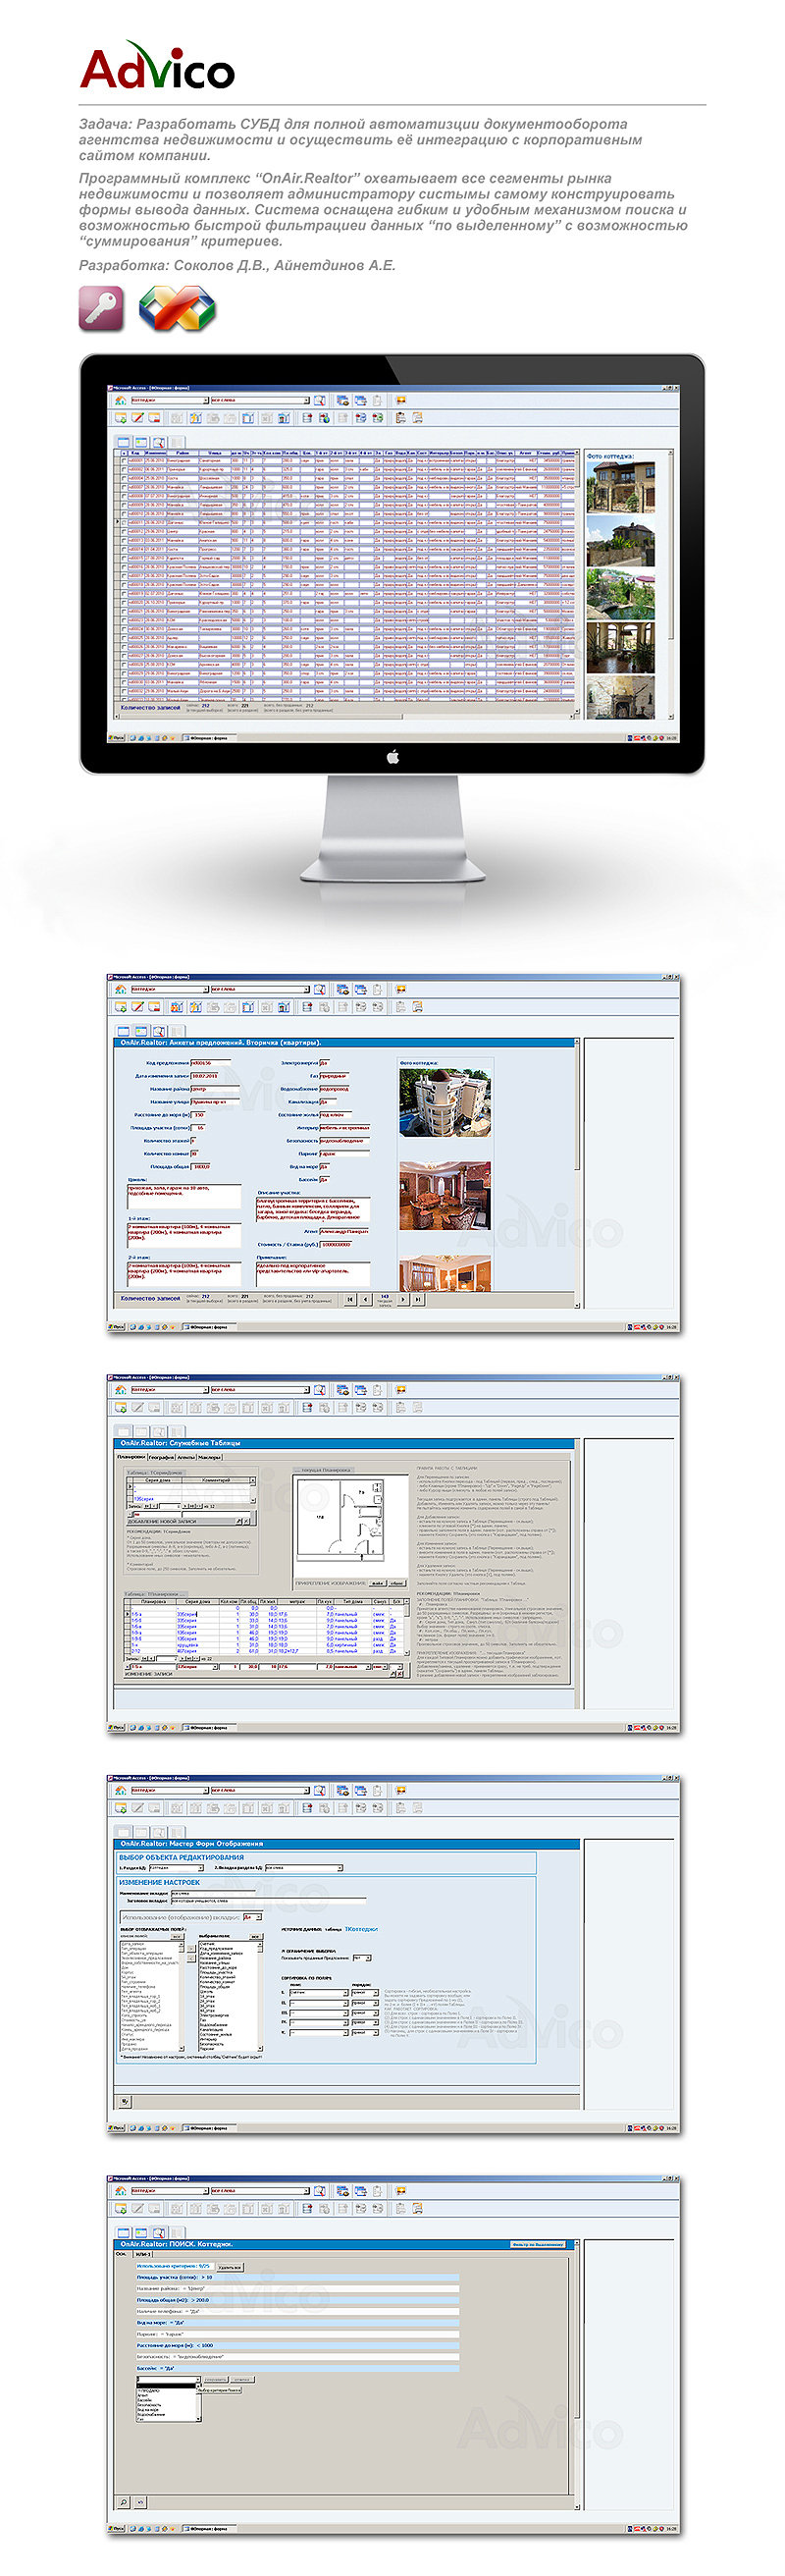Click the Агент field in the Анкеты предложений form
This screenshot has height=2576, width=785.
pos(344,1231)
